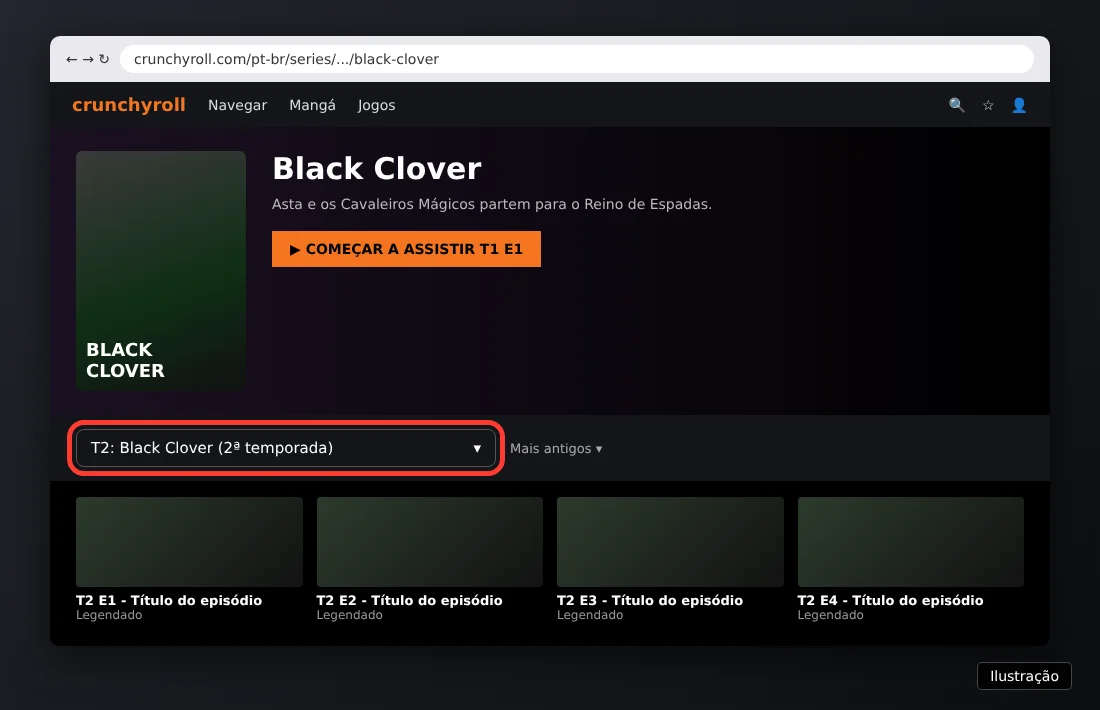Go forward with the browser forward arrow
This screenshot has width=1100, height=710.
pyautogui.click(x=88, y=60)
